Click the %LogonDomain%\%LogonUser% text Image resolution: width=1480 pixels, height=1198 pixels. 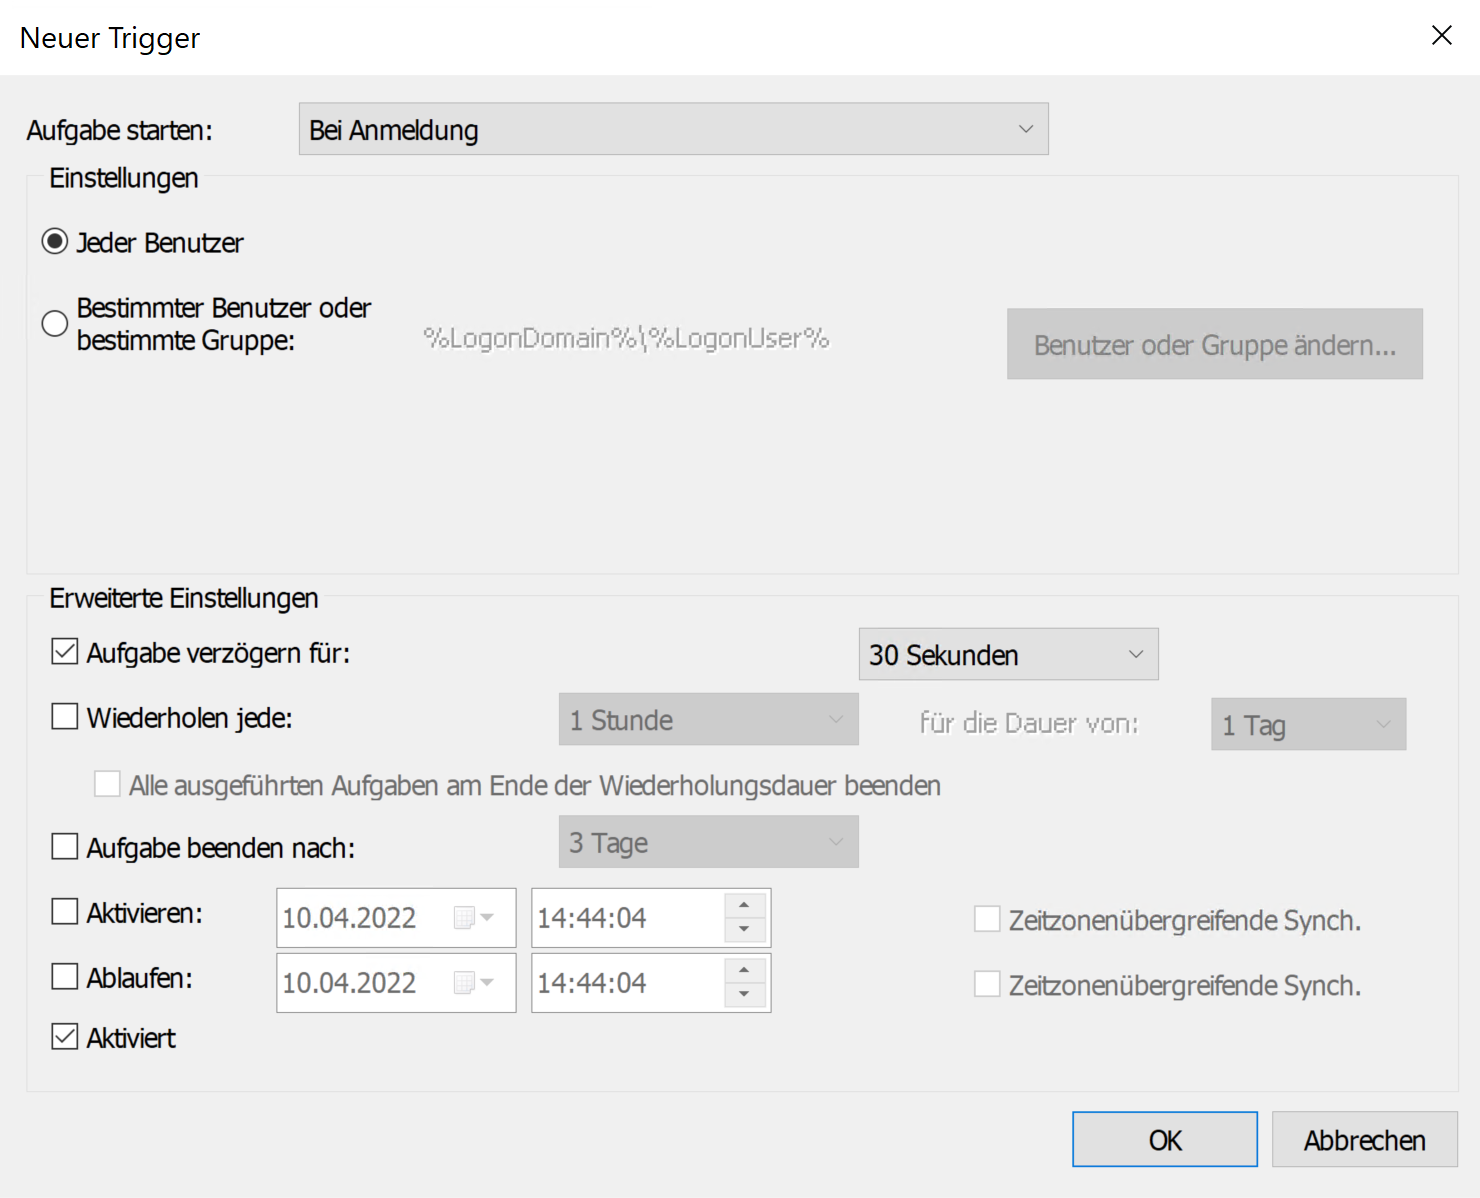626,339
